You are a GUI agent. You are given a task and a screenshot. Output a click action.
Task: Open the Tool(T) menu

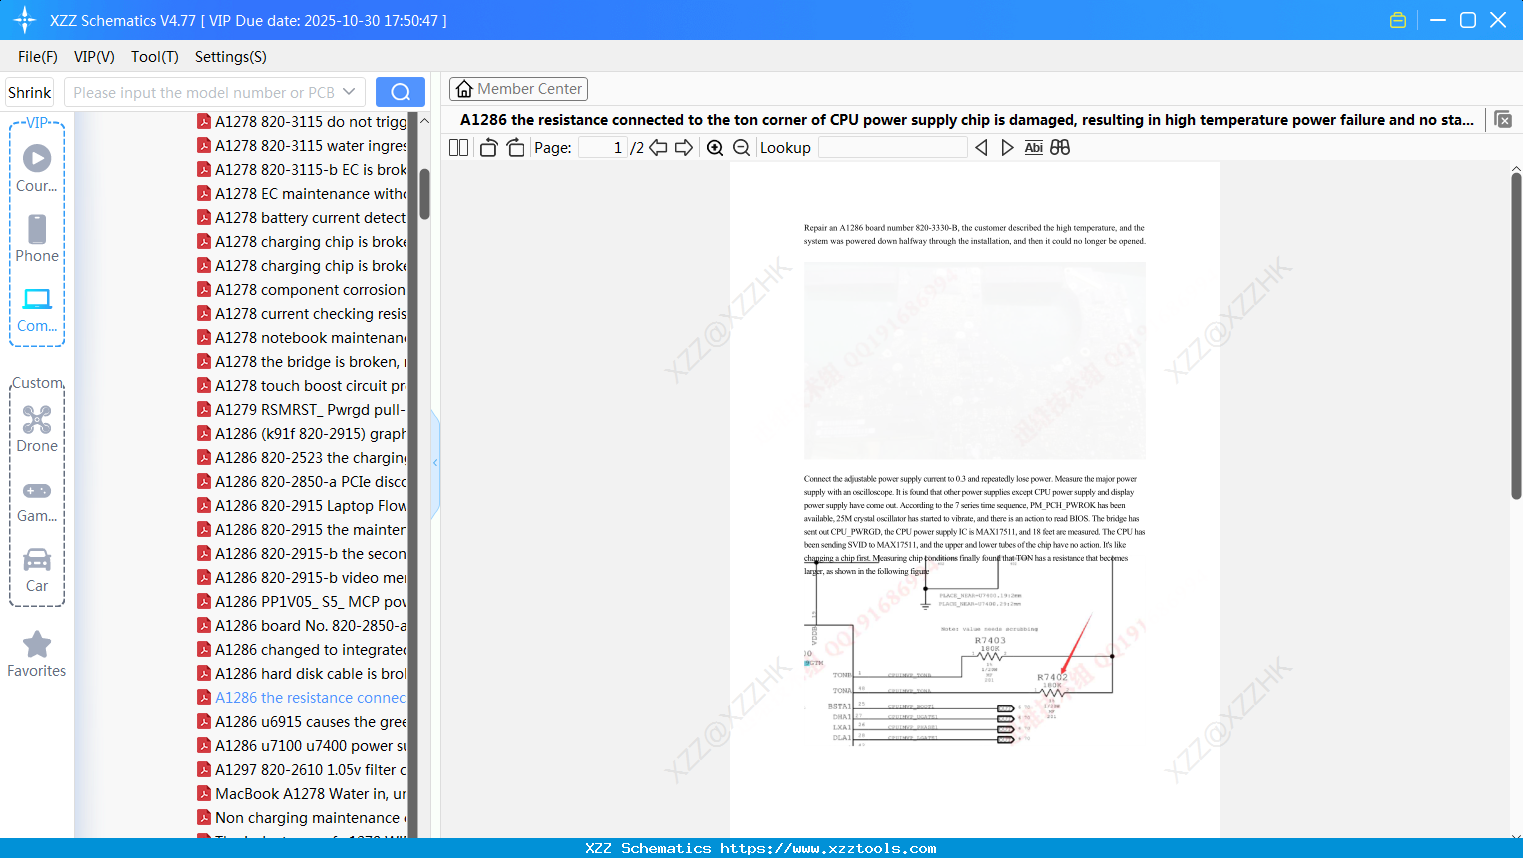point(155,57)
